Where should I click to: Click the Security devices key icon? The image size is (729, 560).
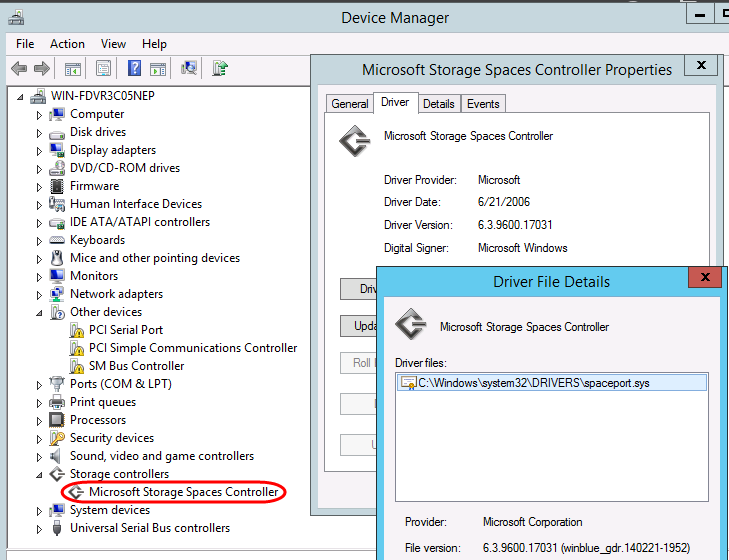[57, 438]
